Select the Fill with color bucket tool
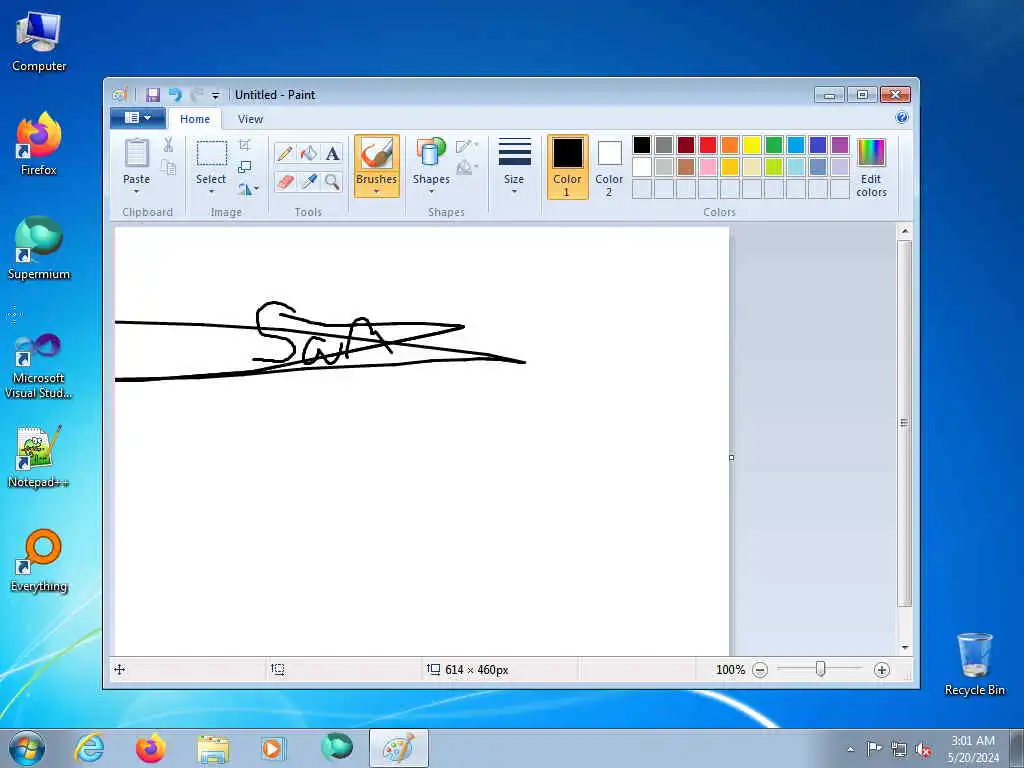 [309, 153]
